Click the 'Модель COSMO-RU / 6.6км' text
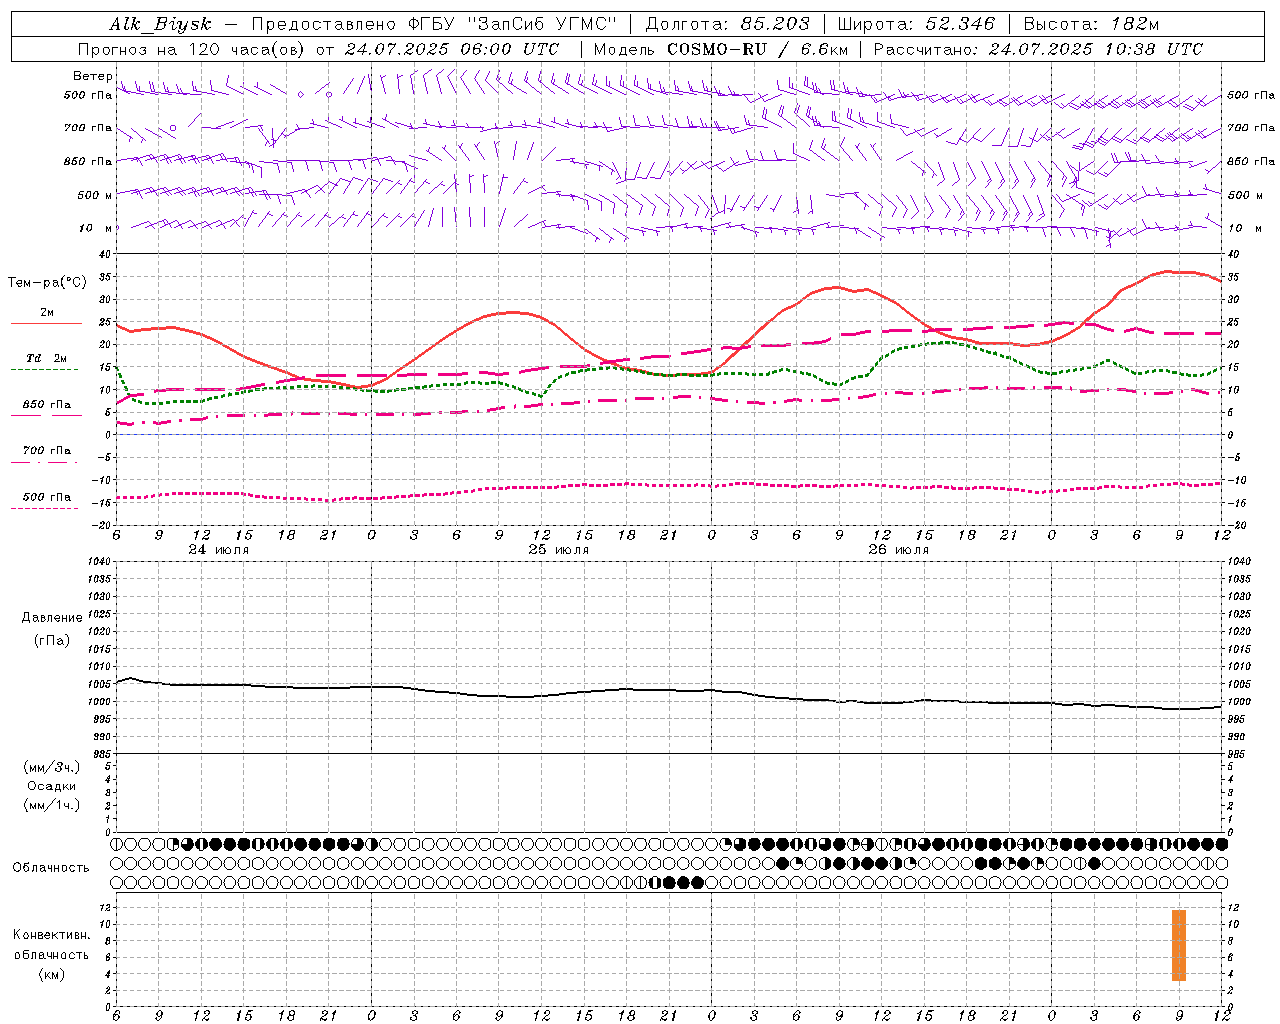This screenshot has height=1024, width=1280. click(x=721, y=49)
